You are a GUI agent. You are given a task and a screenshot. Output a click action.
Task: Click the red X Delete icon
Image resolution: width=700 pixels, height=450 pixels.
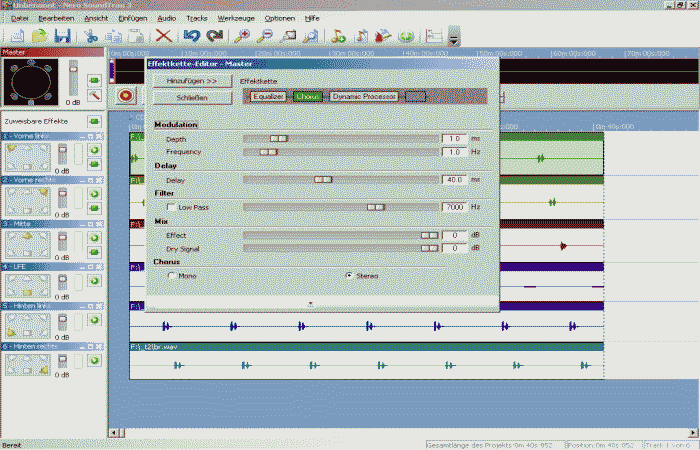pyautogui.click(x=163, y=36)
